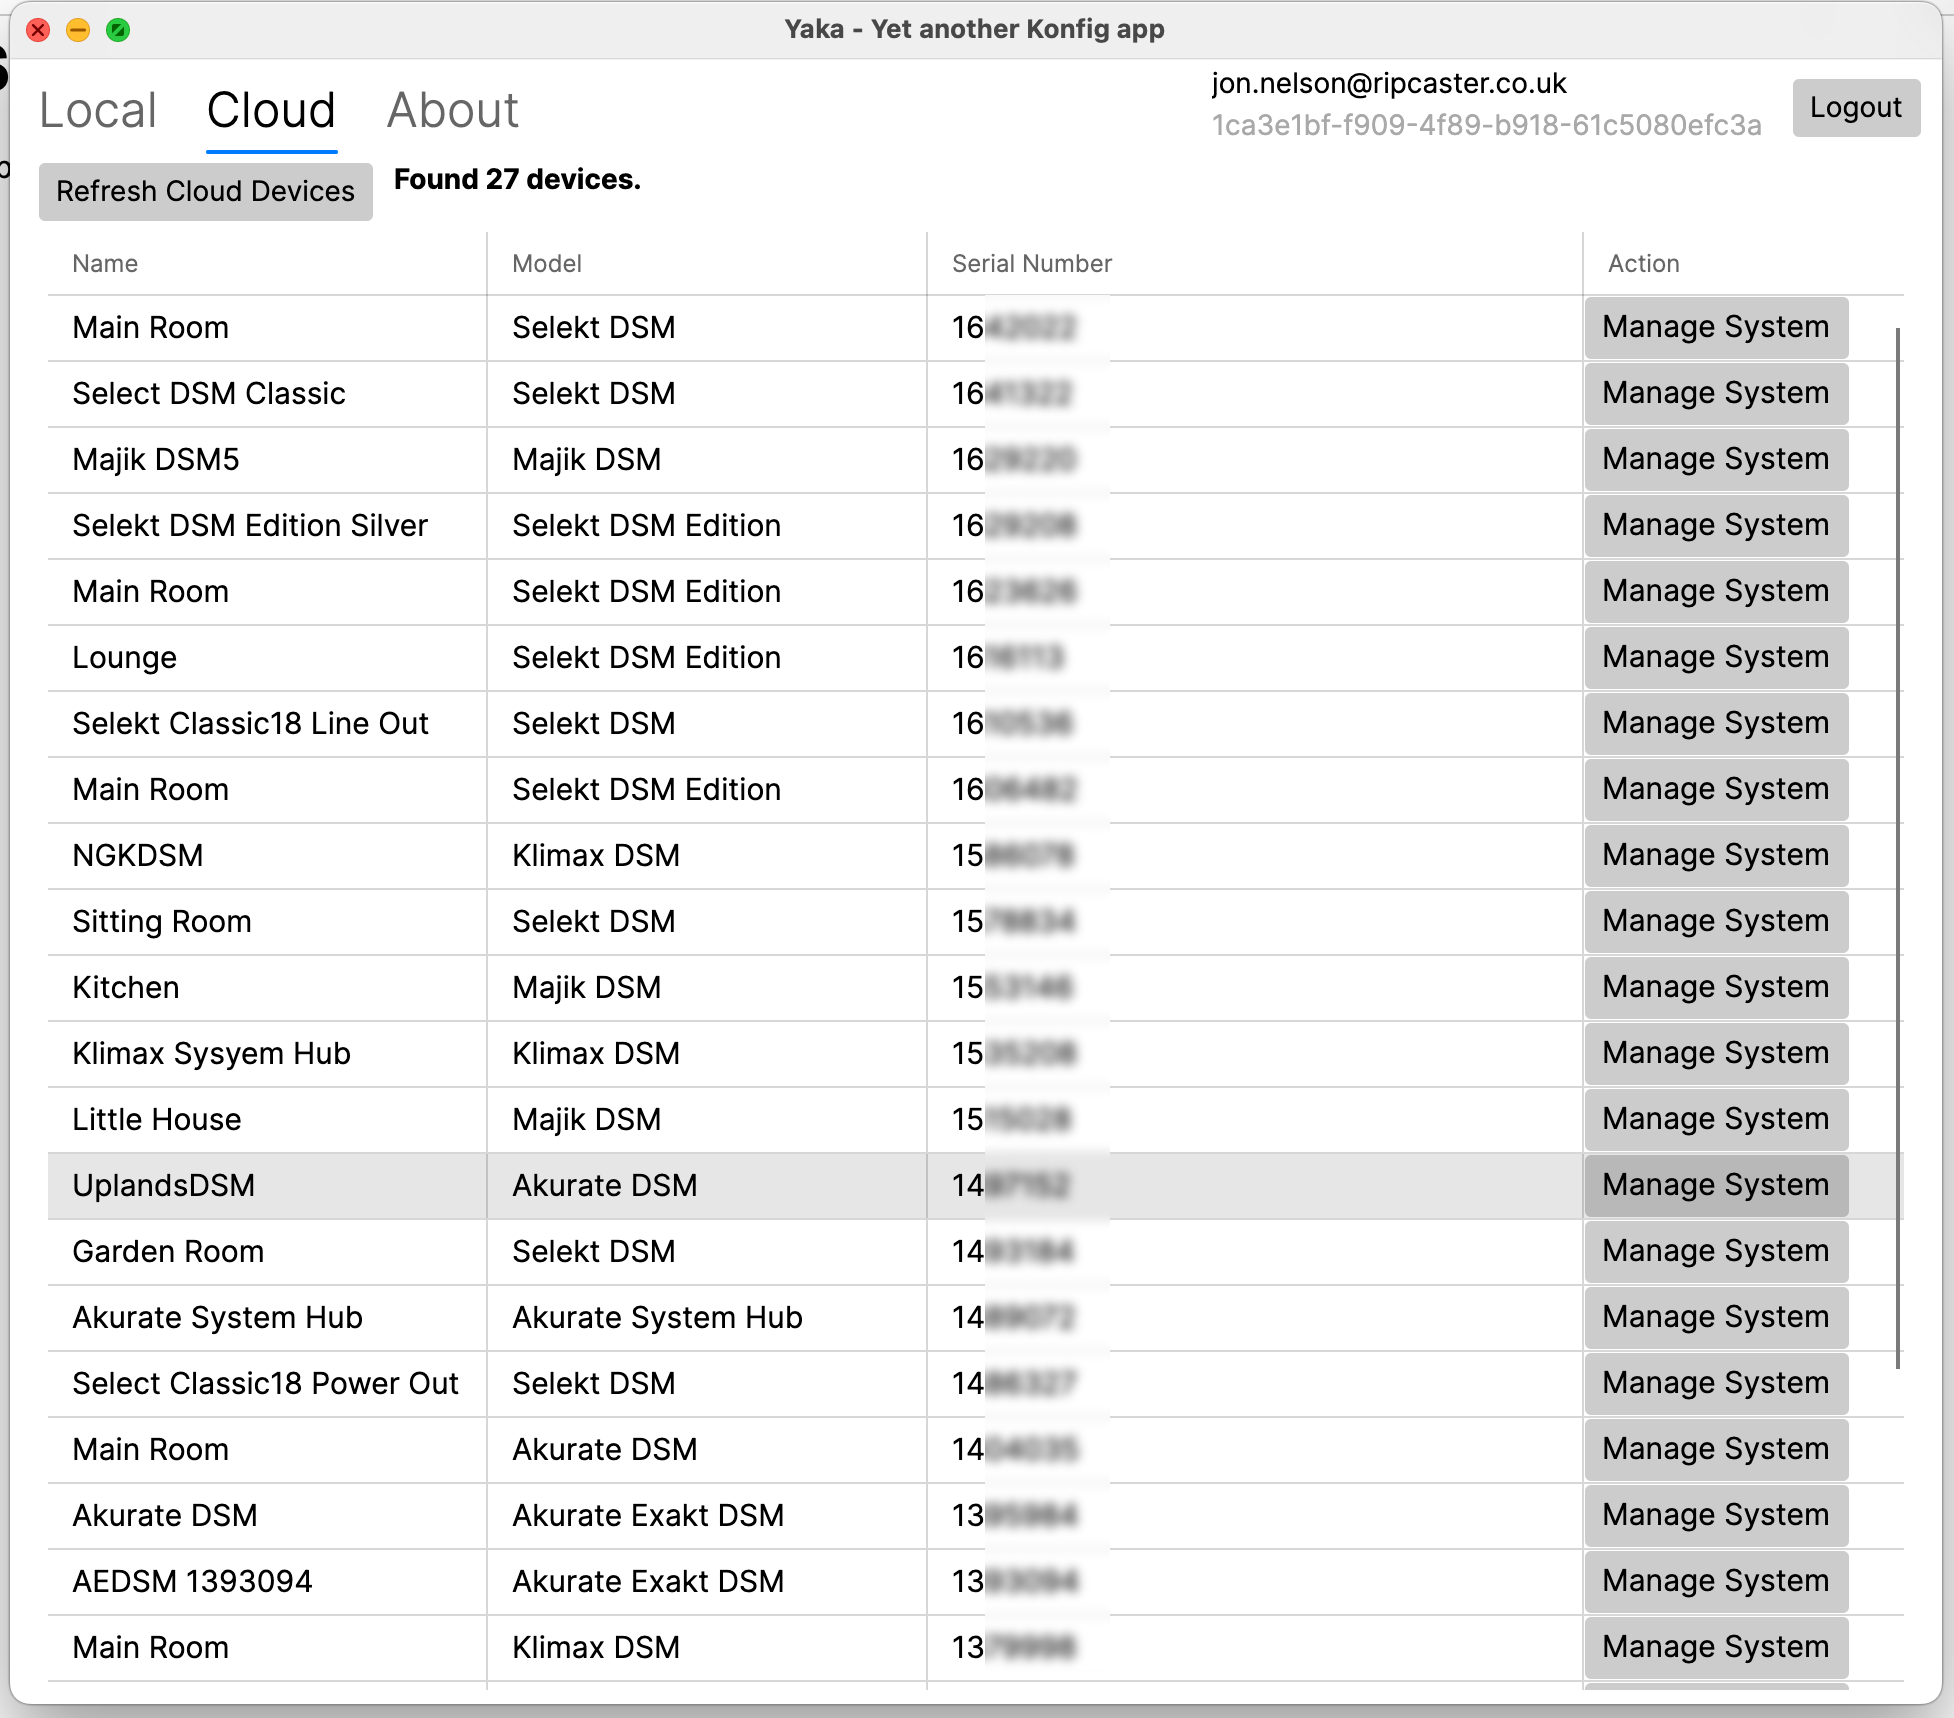Viewport: 1954px width, 1718px height.
Task: Manage System for NGKDSM Klimax DSM
Action: tap(1715, 855)
